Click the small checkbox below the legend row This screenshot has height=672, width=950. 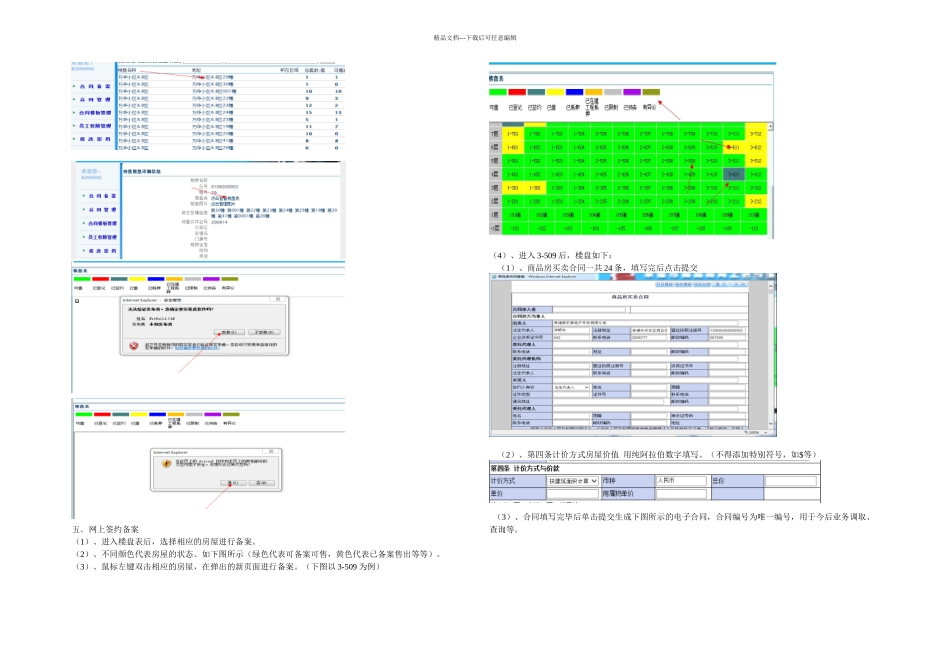coord(77,300)
